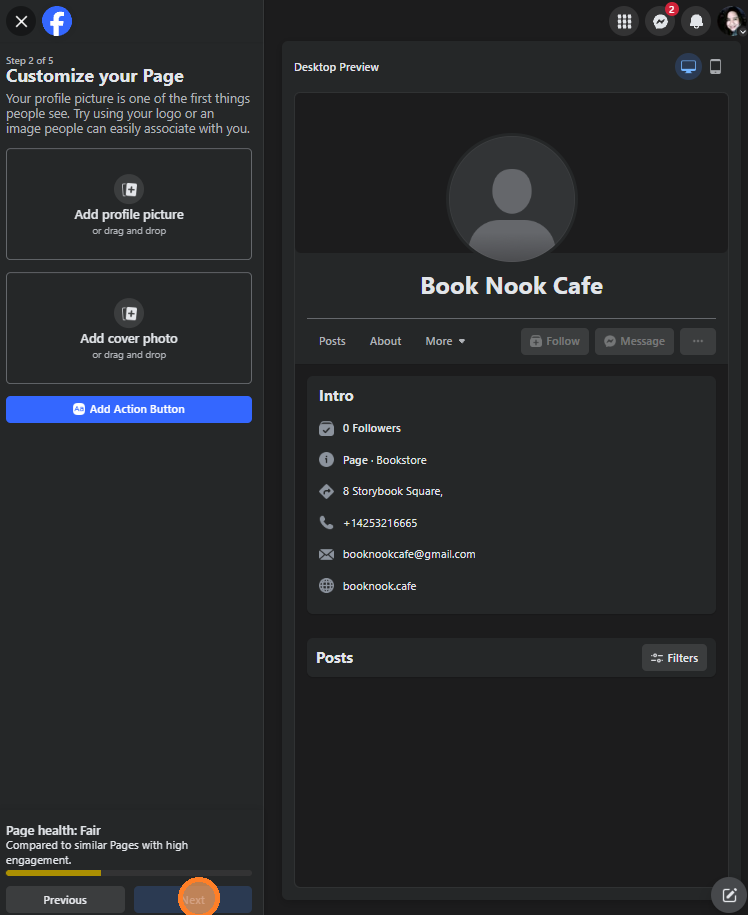Open the three-dots page options menu
The image size is (748, 915).
pyautogui.click(x=698, y=341)
